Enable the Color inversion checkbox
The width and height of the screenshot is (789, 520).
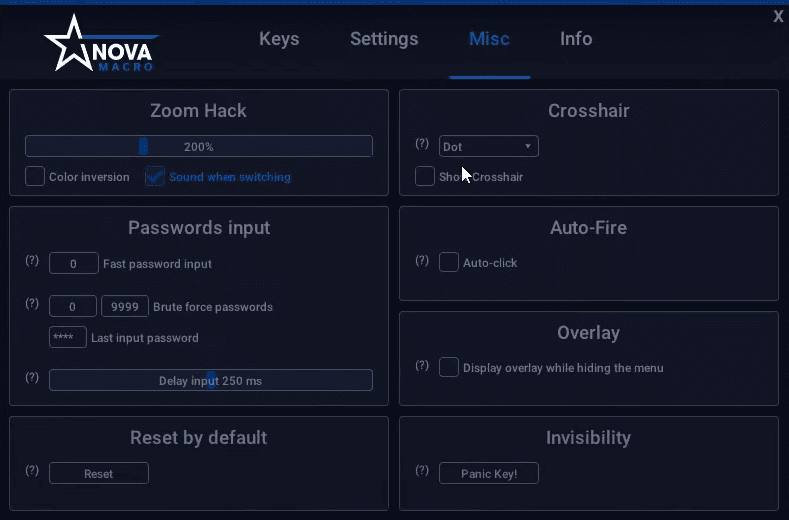35,176
